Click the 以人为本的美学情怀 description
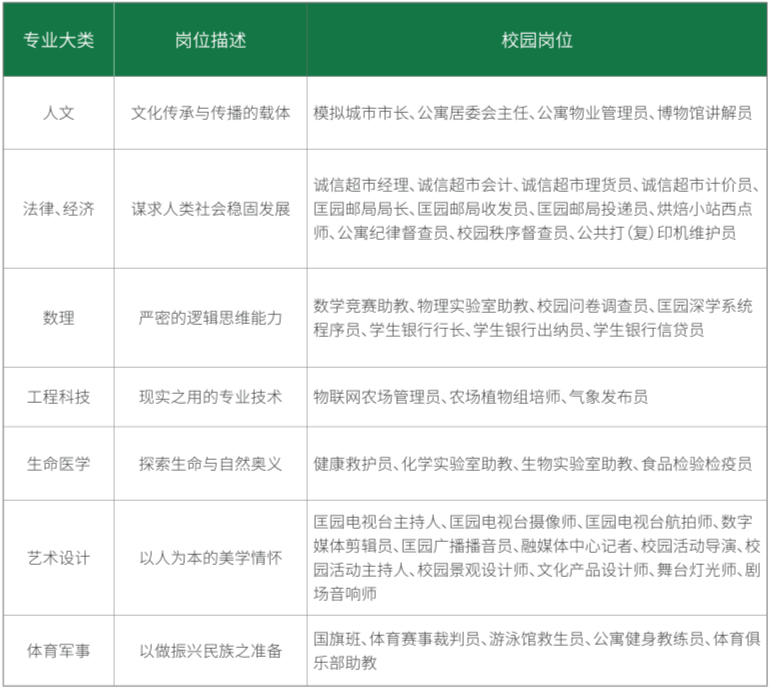The image size is (769, 690). [210, 558]
